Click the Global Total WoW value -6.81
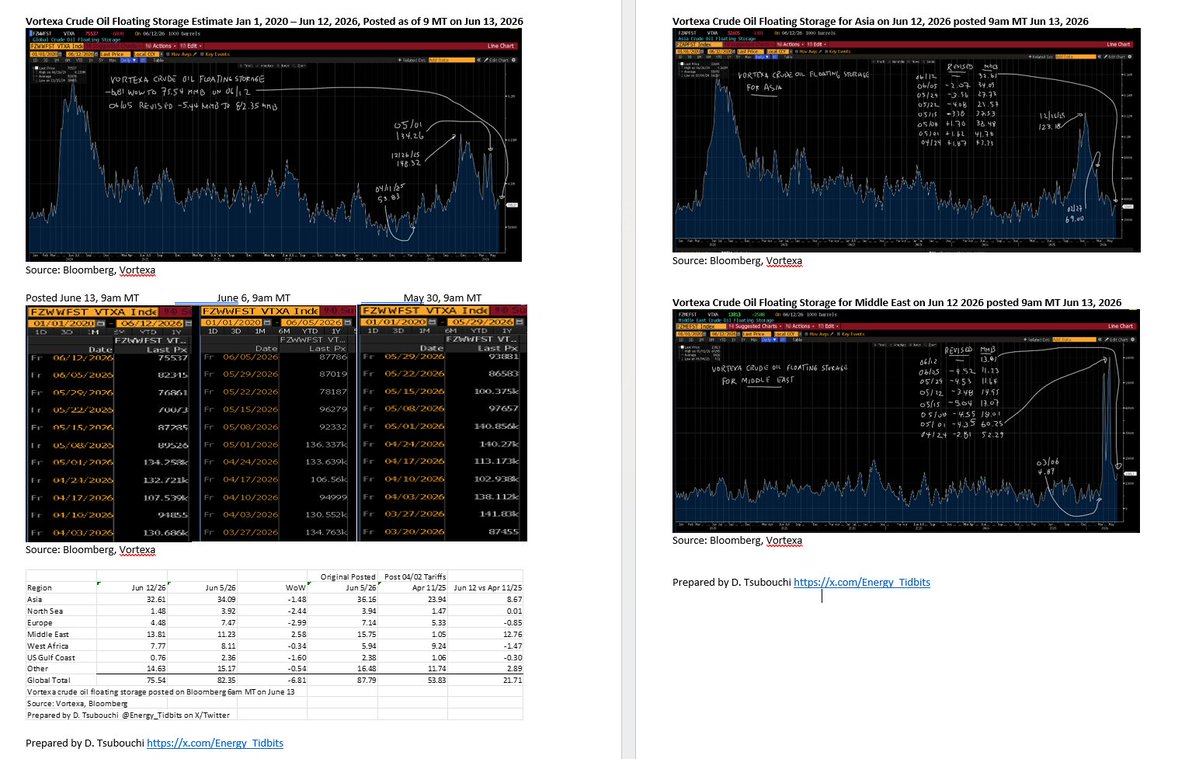Image resolution: width=1199 pixels, height=759 pixels. coord(296,680)
